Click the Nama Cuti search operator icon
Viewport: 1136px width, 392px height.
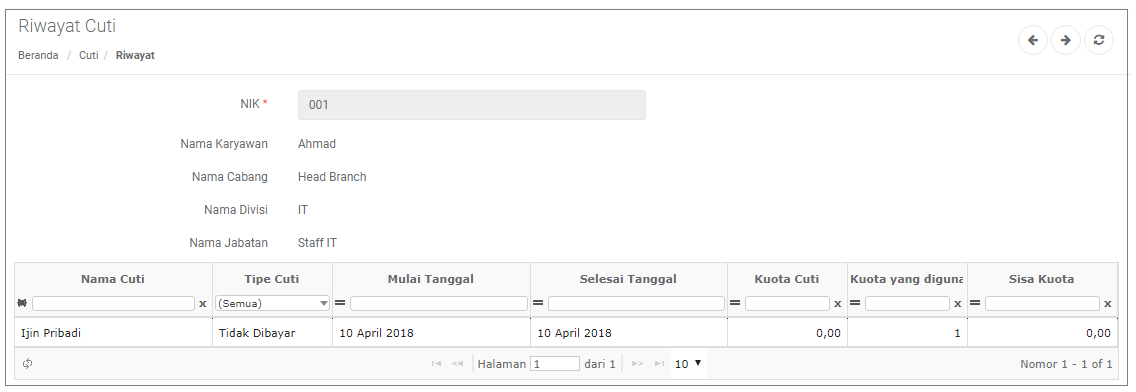22,304
